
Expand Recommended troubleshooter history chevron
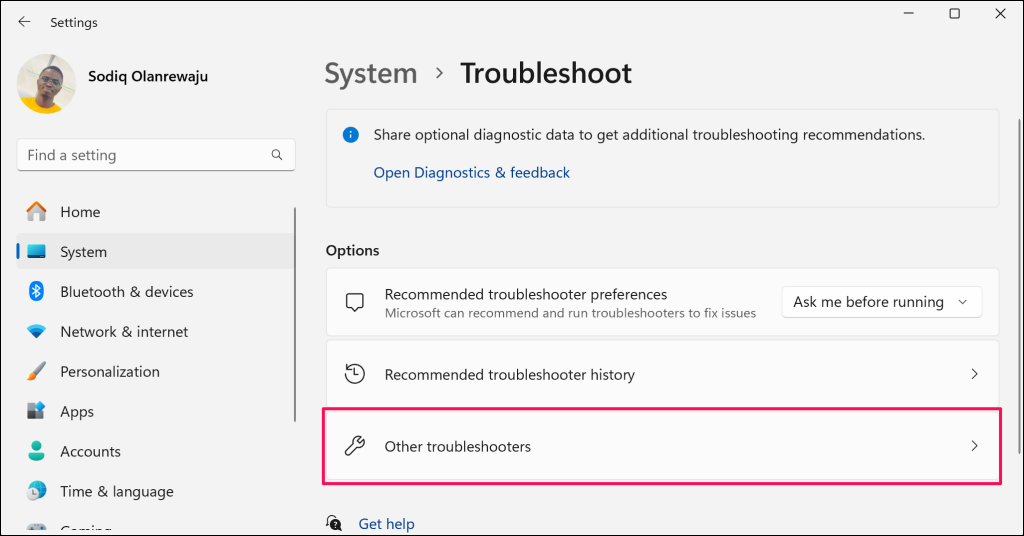[975, 374]
